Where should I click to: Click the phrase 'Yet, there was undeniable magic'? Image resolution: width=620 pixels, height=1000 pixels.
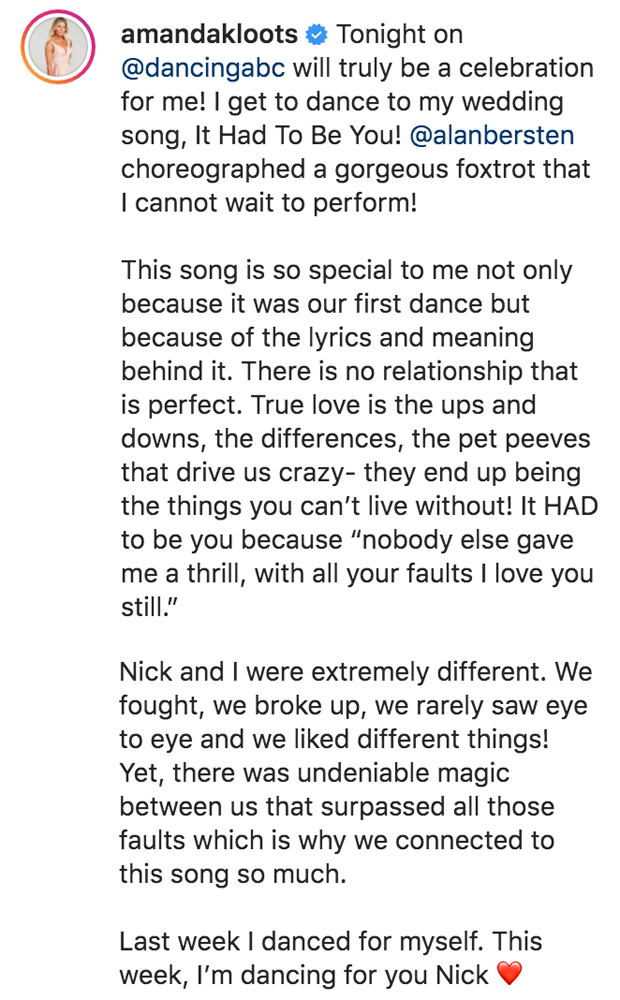pos(314,773)
